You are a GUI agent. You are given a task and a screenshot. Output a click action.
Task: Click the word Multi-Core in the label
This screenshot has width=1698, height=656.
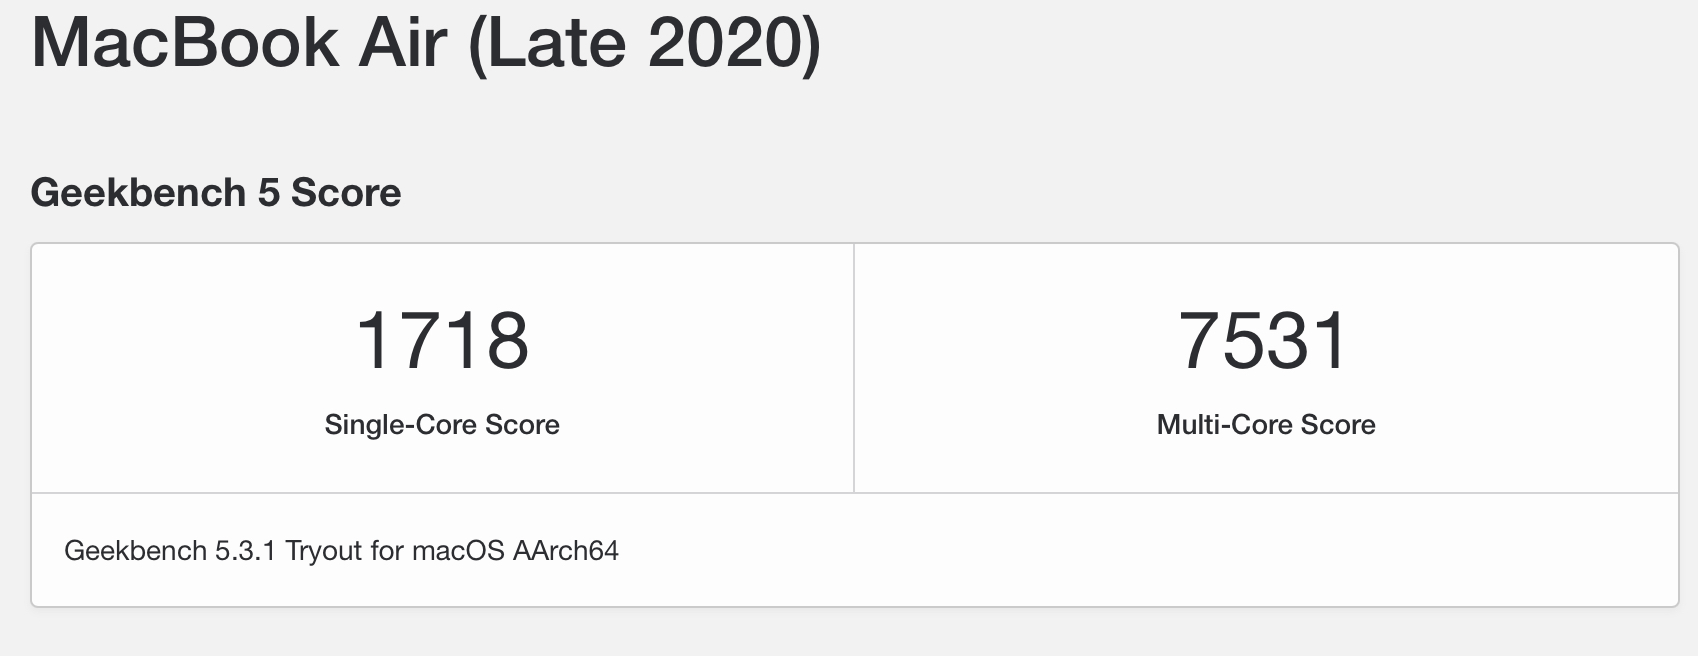(x=1223, y=425)
